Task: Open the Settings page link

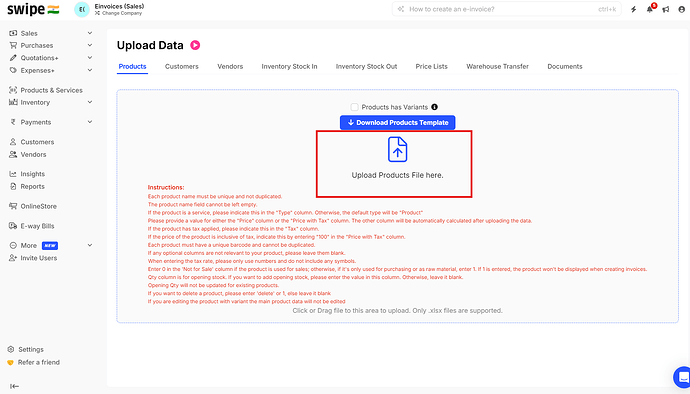Action: tap(31, 350)
